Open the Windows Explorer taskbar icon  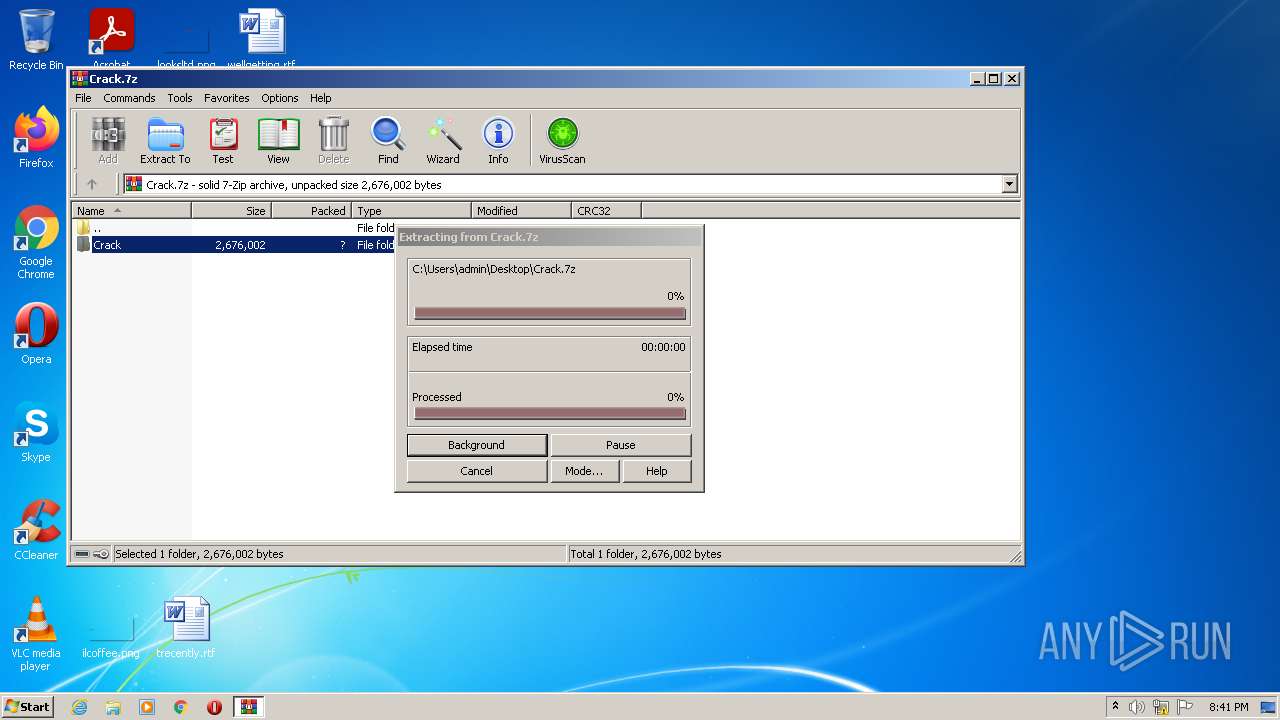[x=113, y=707]
